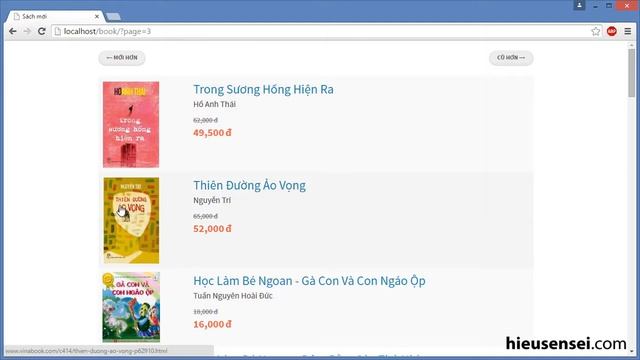Close the Sách mới tab
This screenshot has height=360, width=640.
[x=97, y=16]
